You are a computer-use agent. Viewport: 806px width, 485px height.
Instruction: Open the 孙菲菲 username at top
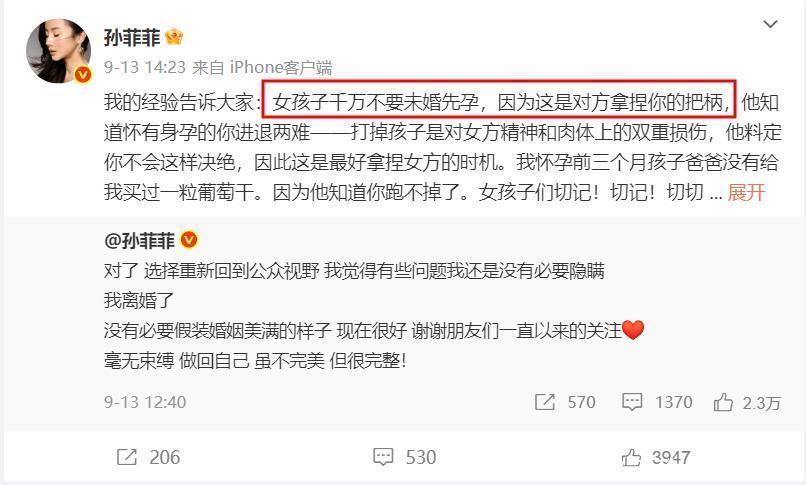[132, 38]
